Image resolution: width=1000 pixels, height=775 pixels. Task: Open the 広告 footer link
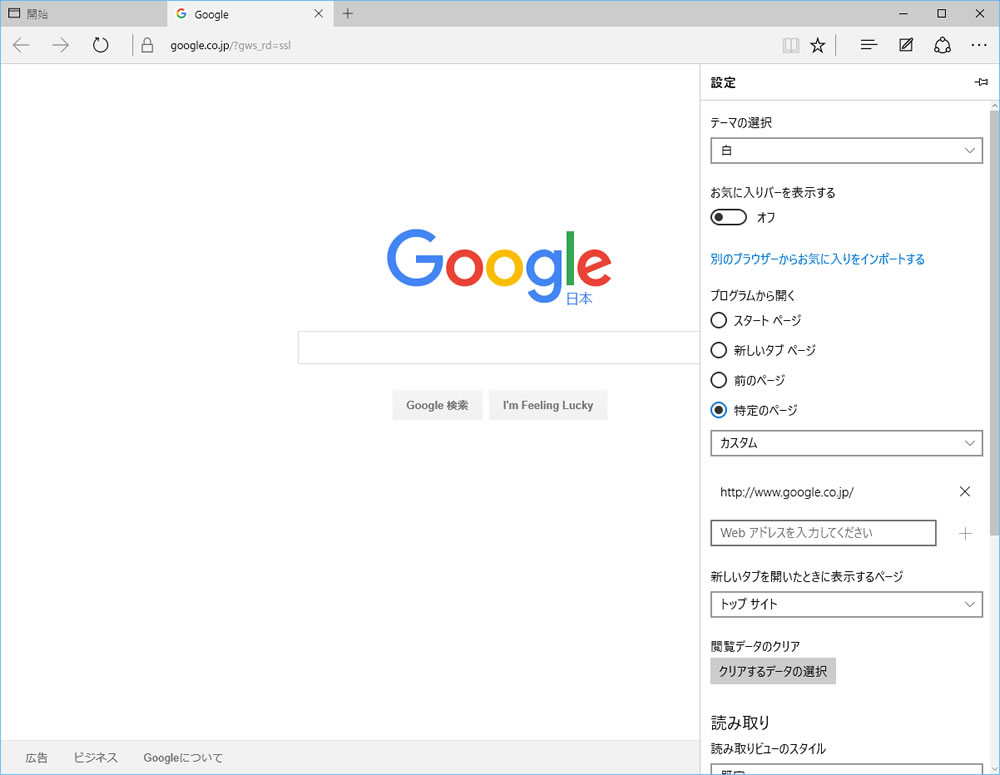(x=36, y=758)
